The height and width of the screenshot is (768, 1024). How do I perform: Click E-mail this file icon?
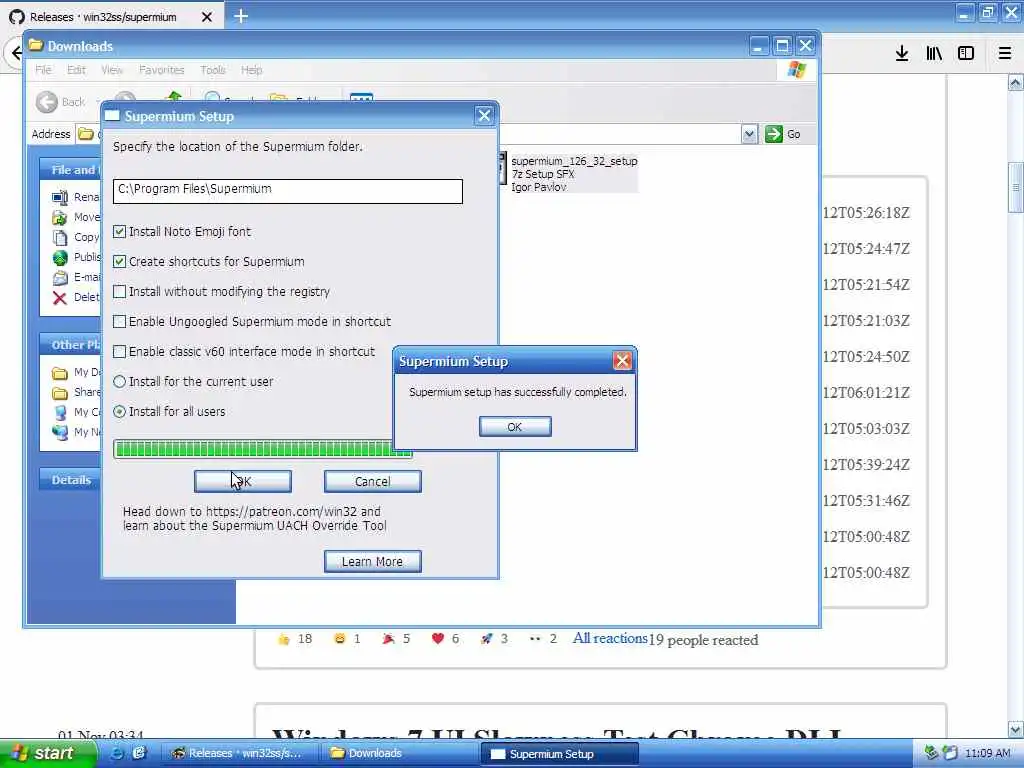(x=60, y=278)
